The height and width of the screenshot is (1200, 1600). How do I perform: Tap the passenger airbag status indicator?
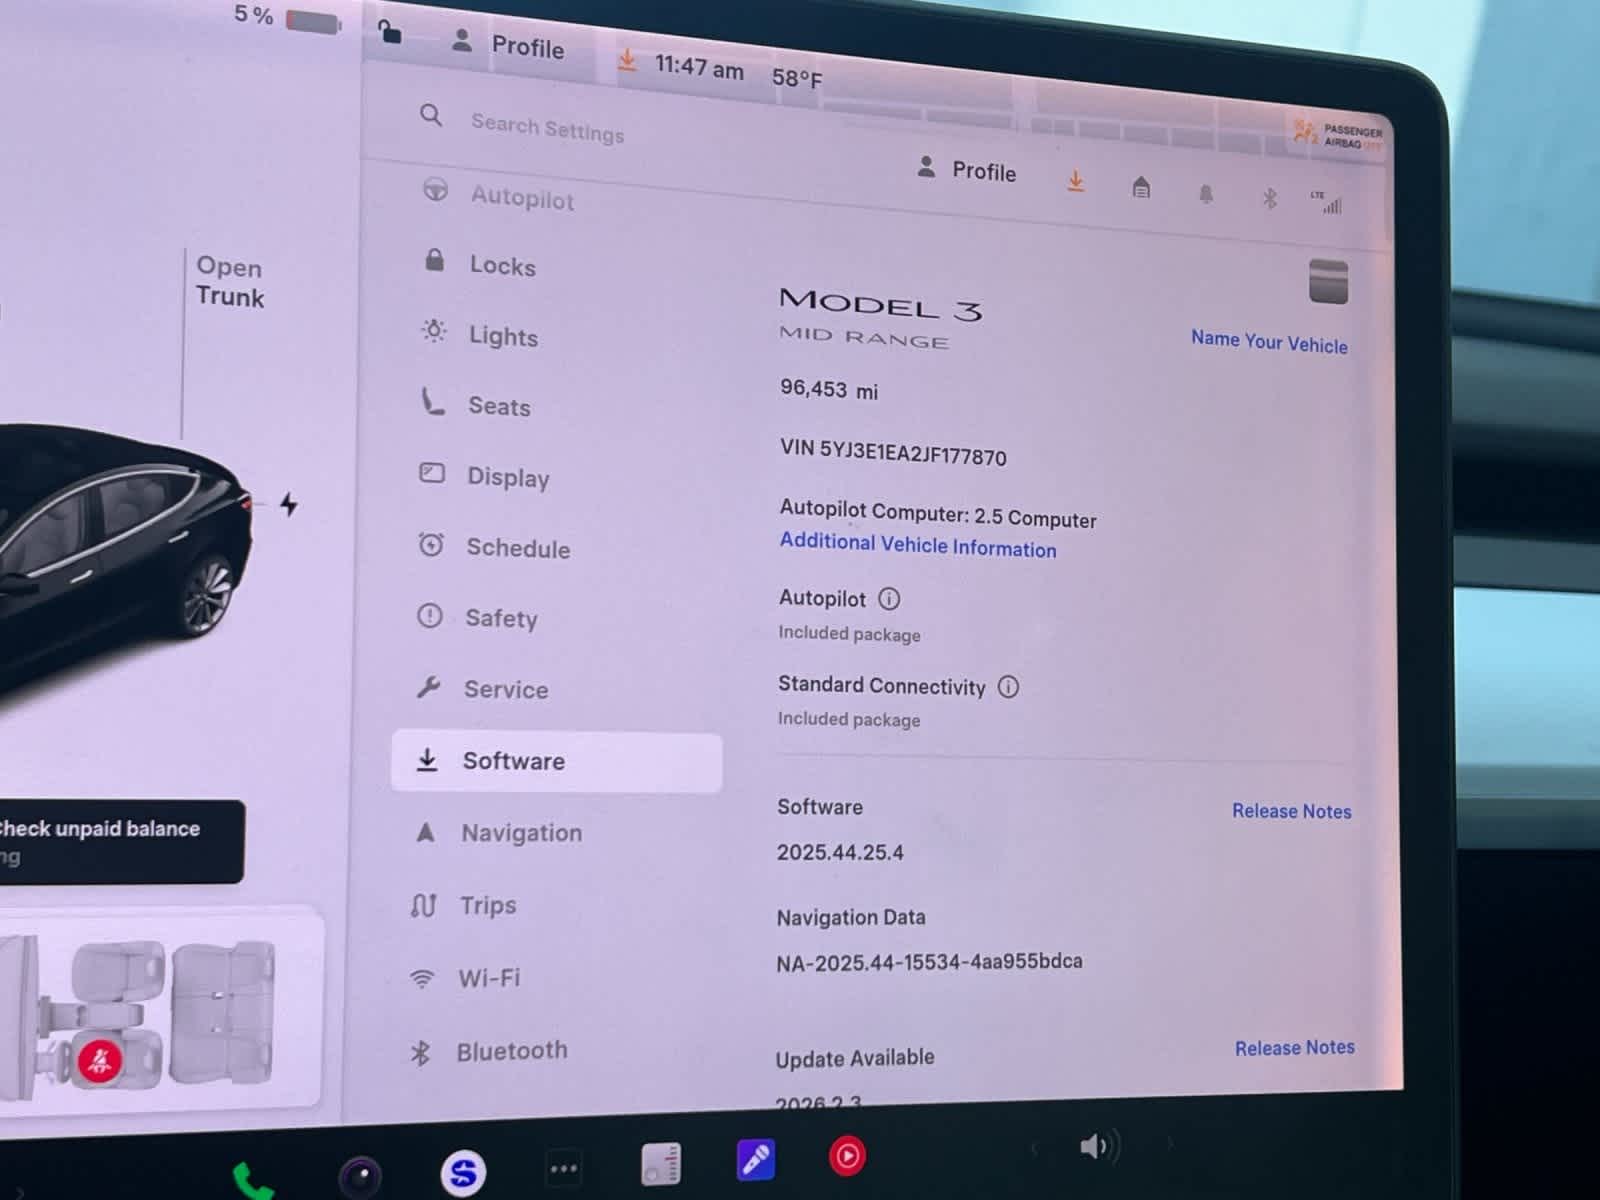pyautogui.click(x=1337, y=133)
